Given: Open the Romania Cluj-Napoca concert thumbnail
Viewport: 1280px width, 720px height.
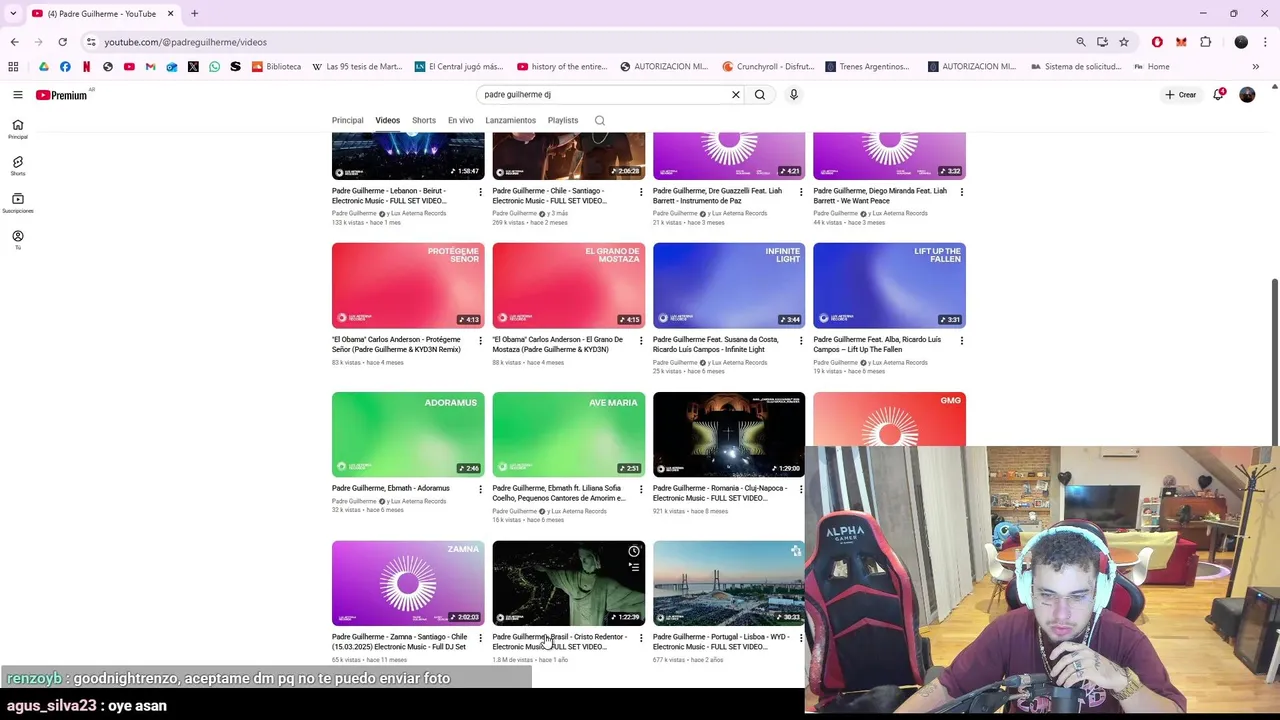Looking at the screenshot, I should (x=729, y=434).
